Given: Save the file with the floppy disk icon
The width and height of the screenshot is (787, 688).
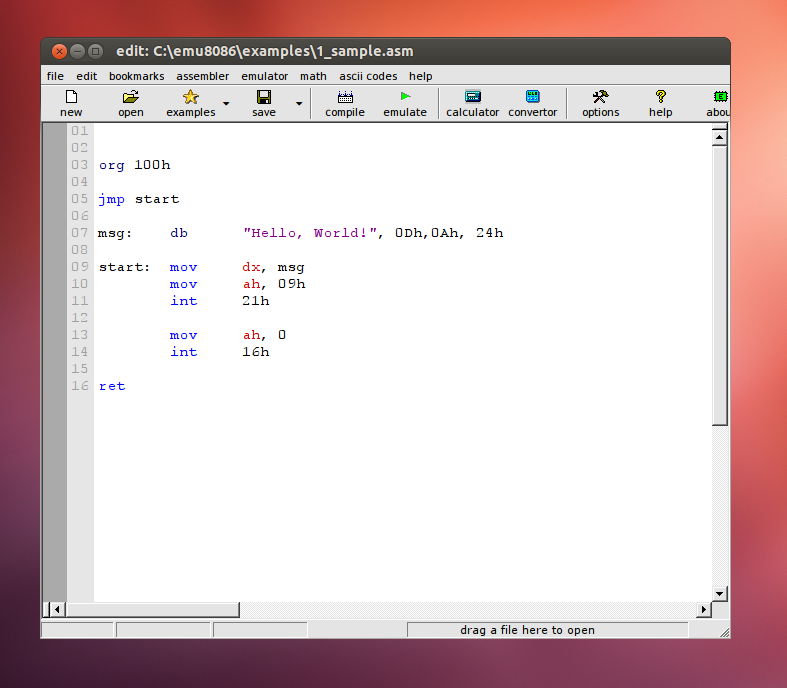Looking at the screenshot, I should pos(264,96).
